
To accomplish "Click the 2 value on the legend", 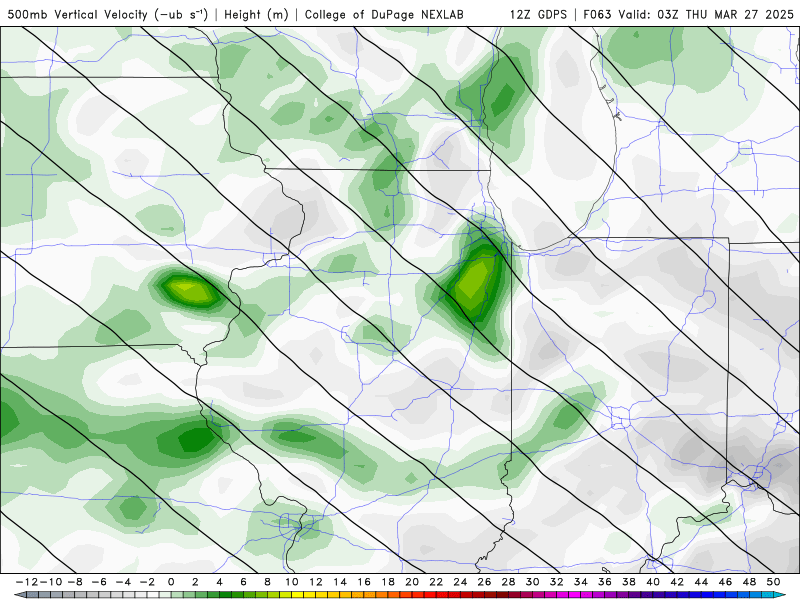I will (x=195, y=582).
